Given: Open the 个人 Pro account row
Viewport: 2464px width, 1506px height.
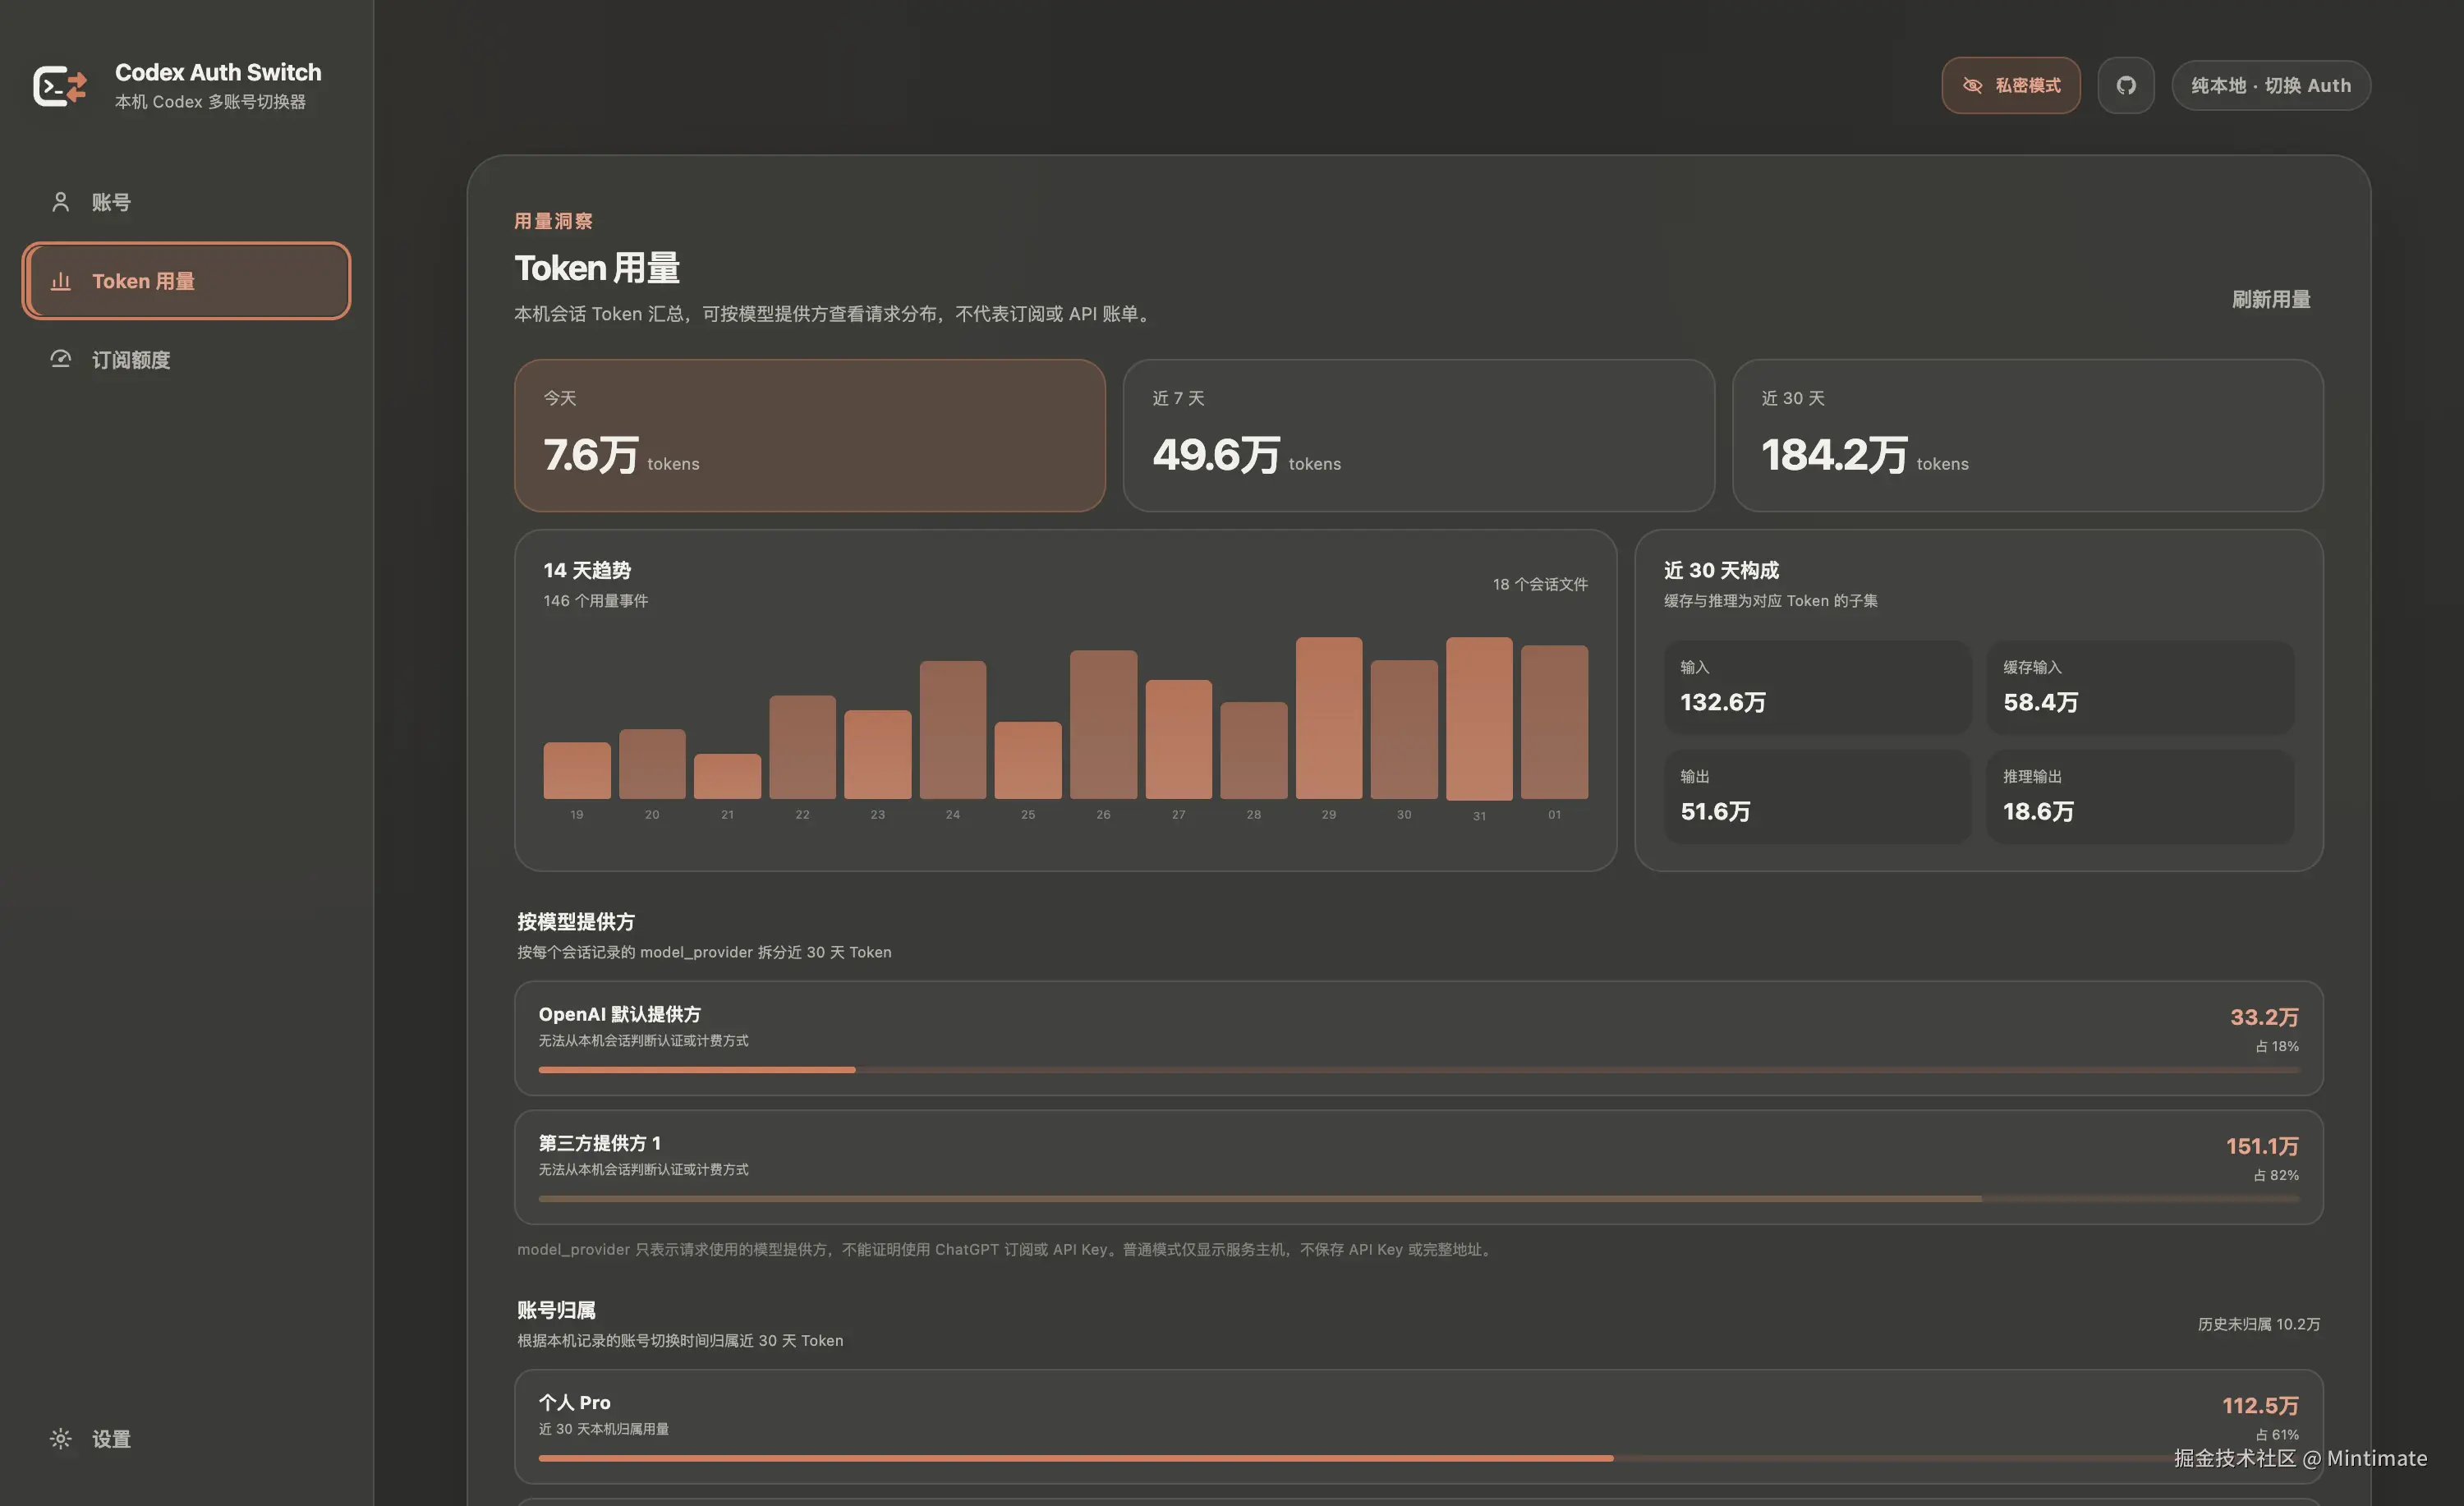Looking at the screenshot, I should (x=1418, y=1426).
